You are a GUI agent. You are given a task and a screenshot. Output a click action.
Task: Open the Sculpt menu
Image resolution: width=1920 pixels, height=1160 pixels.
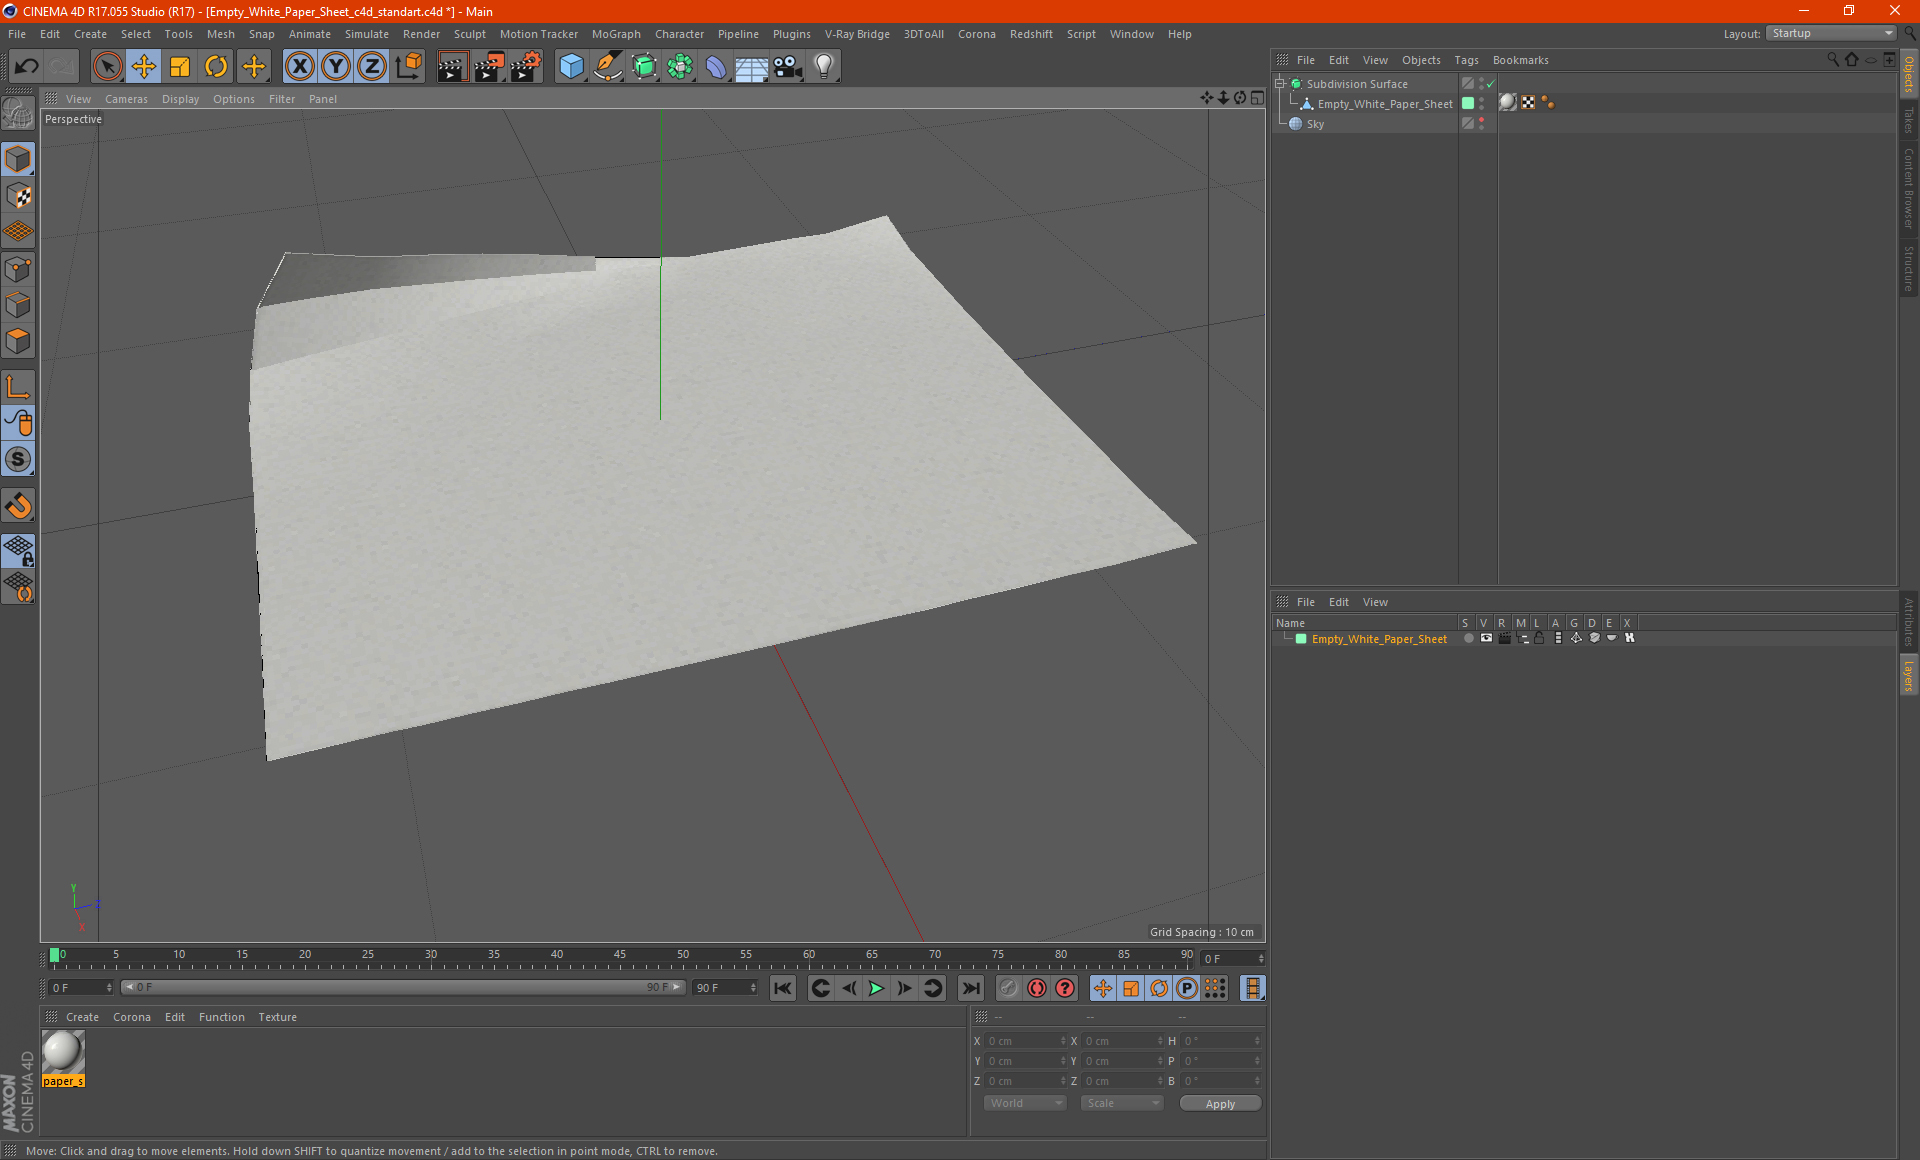pyautogui.click(x=469, y=34)
